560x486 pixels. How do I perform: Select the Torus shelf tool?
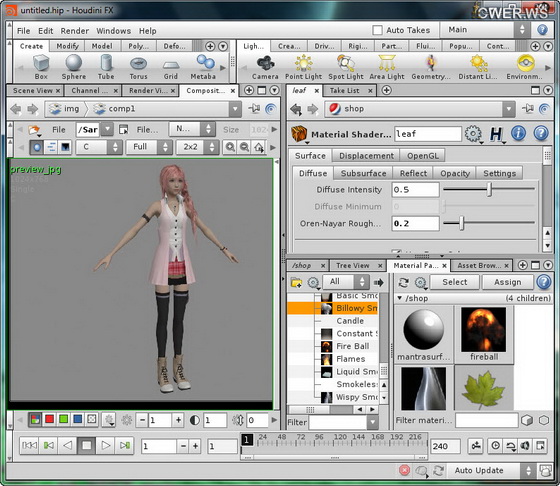138,67
